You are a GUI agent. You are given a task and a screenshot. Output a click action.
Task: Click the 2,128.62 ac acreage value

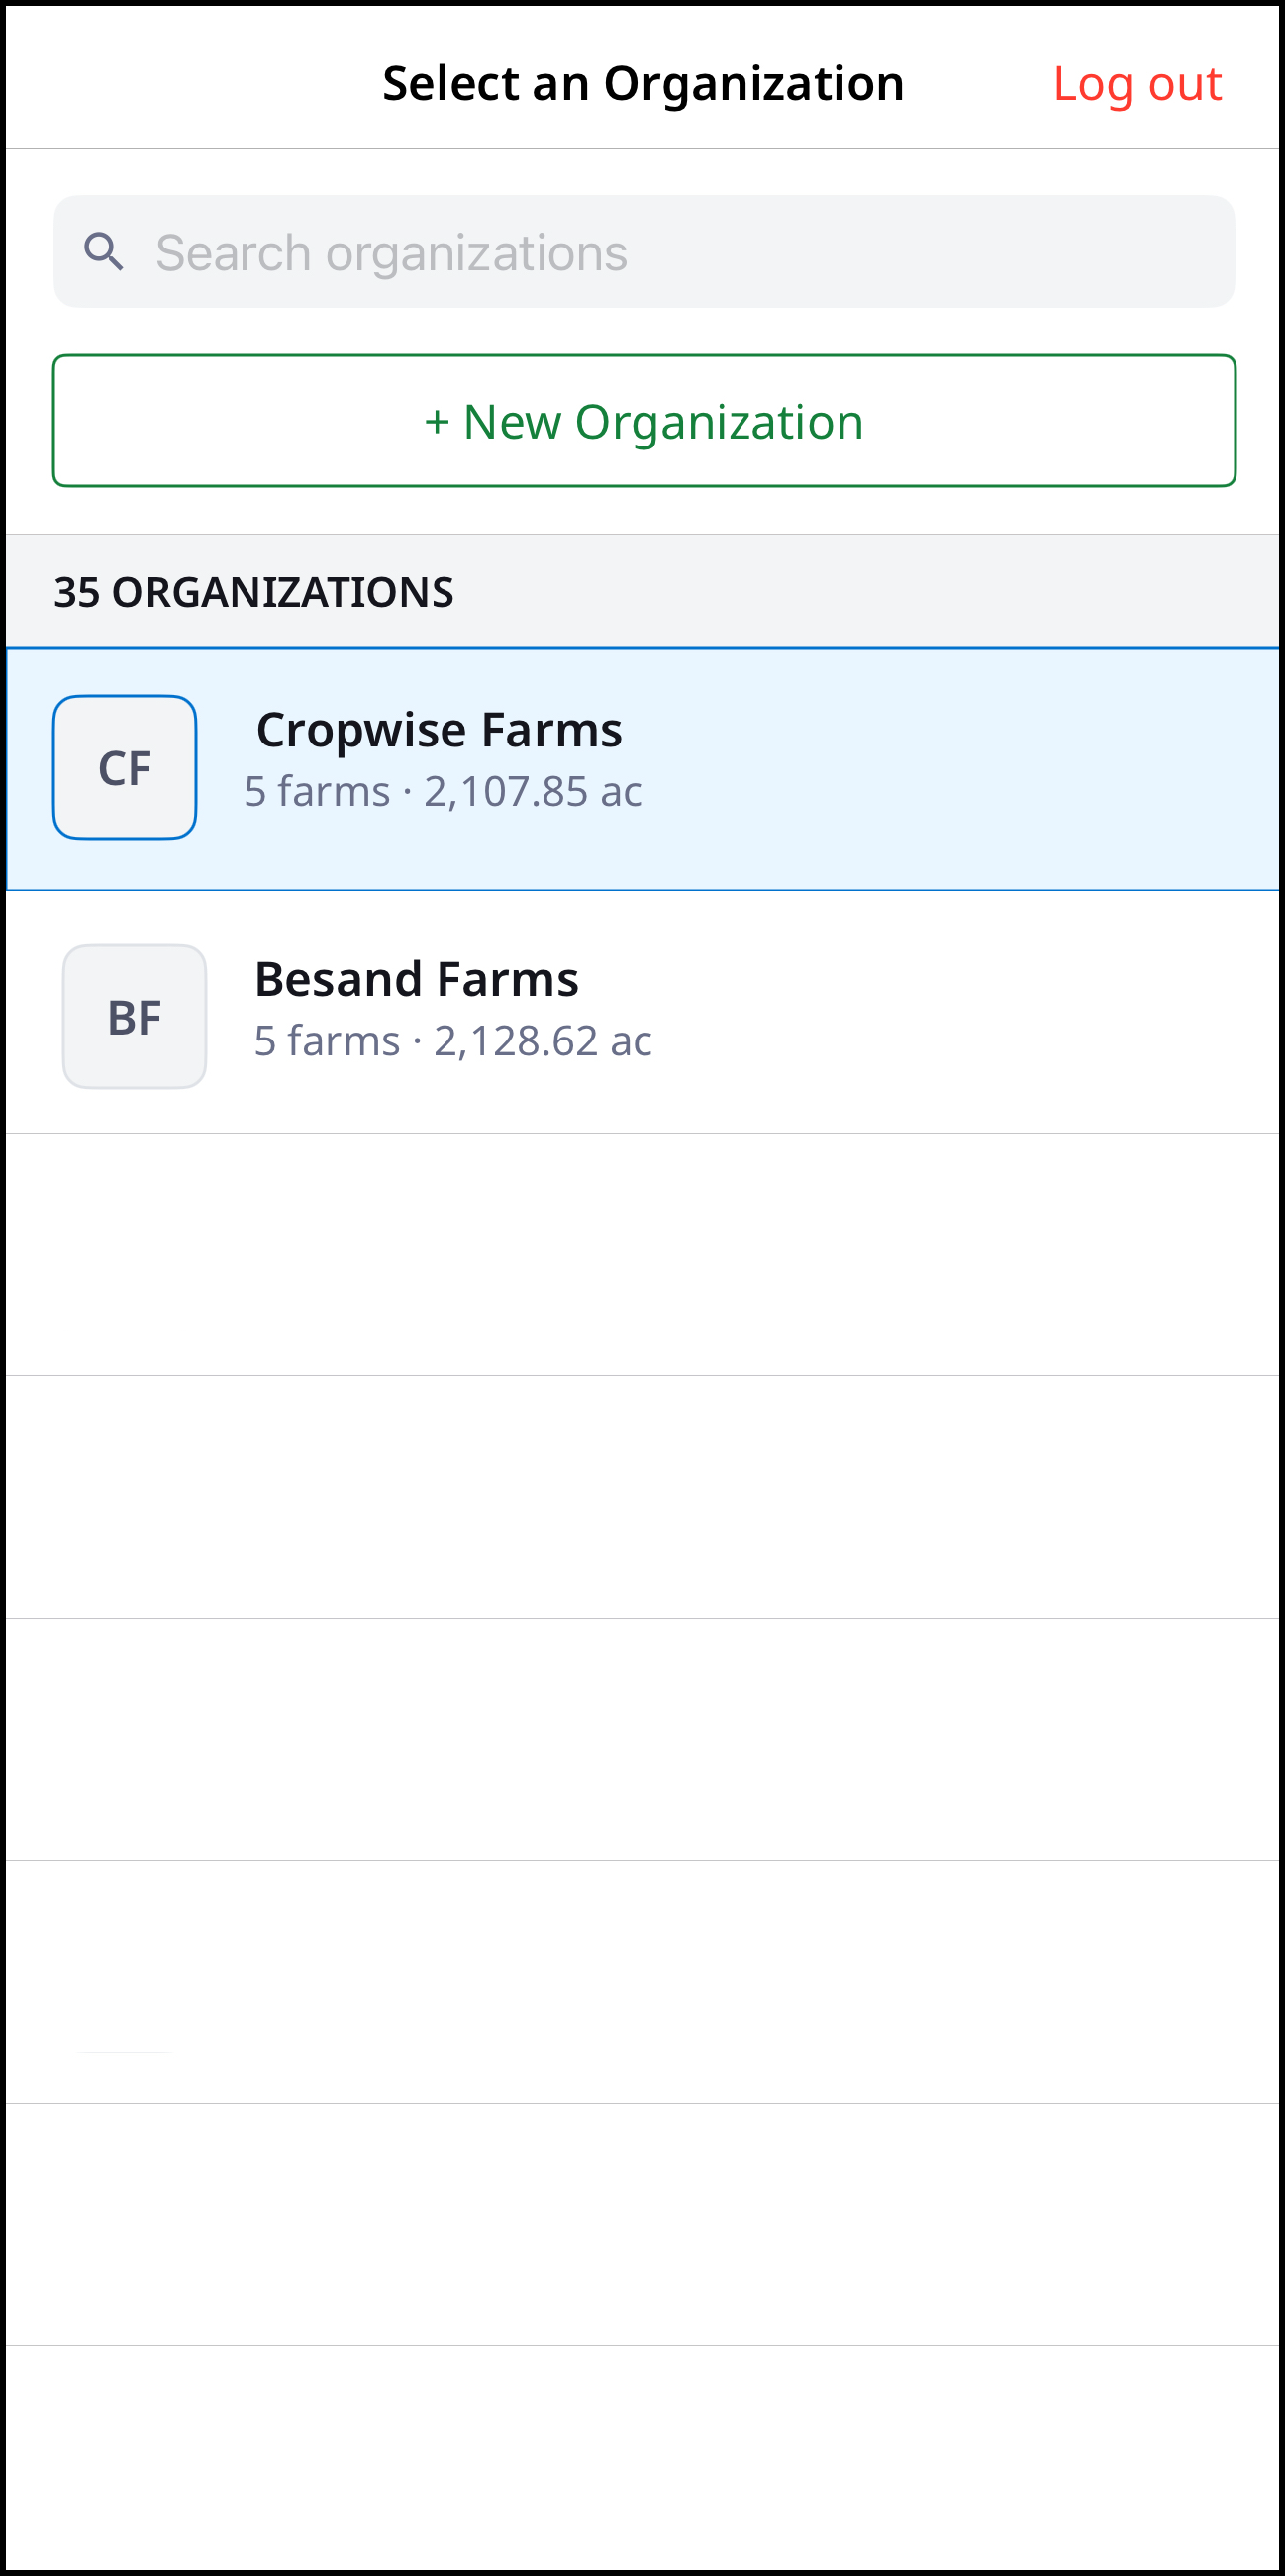click(x=542, y=1041)
